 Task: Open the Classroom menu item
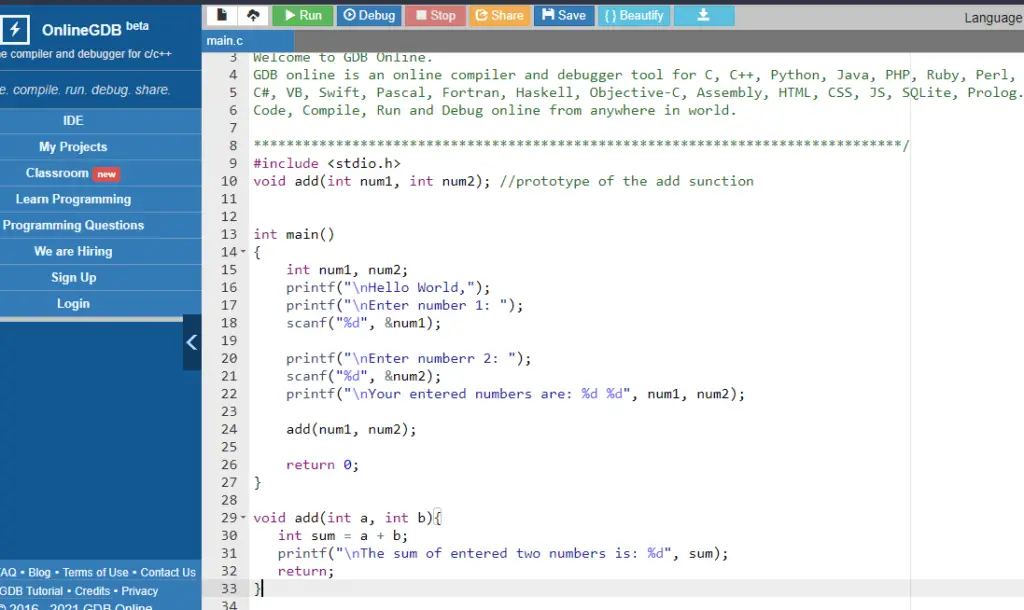pyautogui.click(x=57, y=173)
